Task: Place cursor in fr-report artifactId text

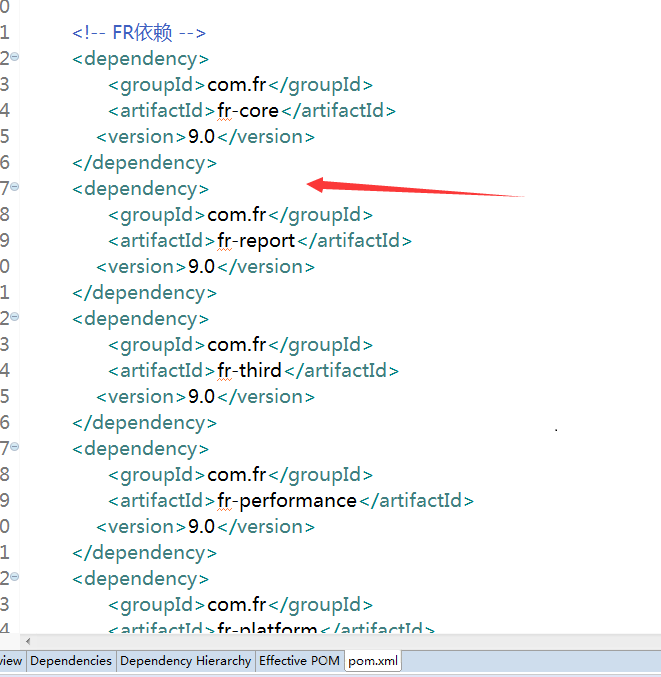Action: point(256,241)
